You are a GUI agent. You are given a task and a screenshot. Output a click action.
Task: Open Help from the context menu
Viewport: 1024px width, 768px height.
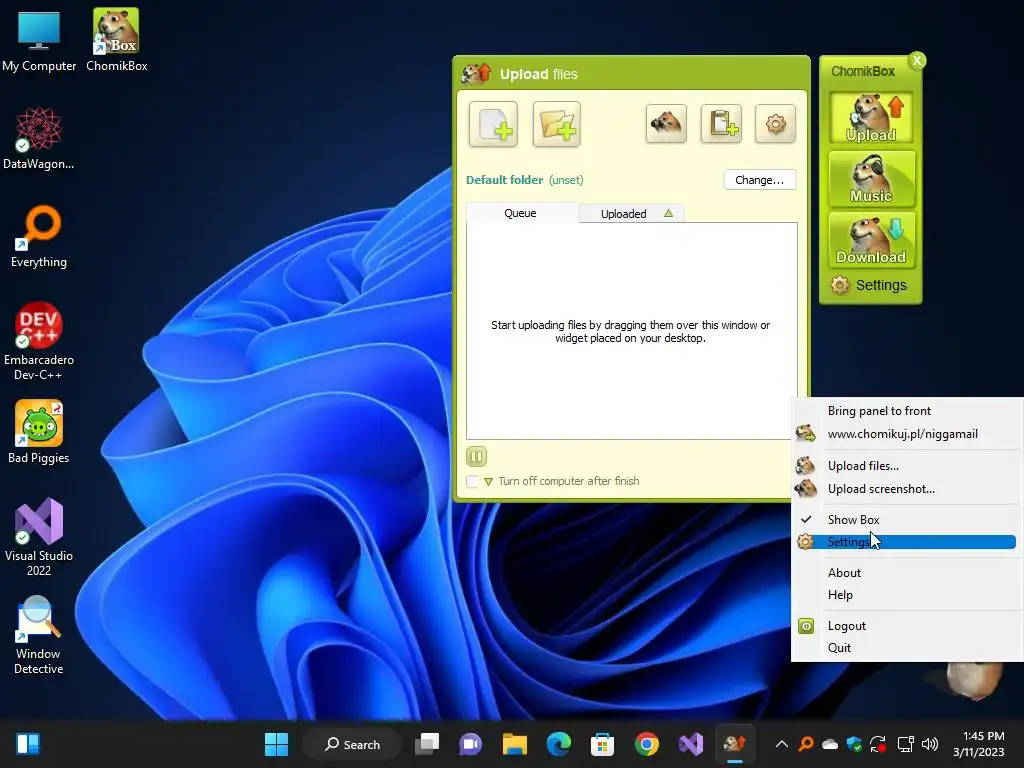click(x=906, y=595)
